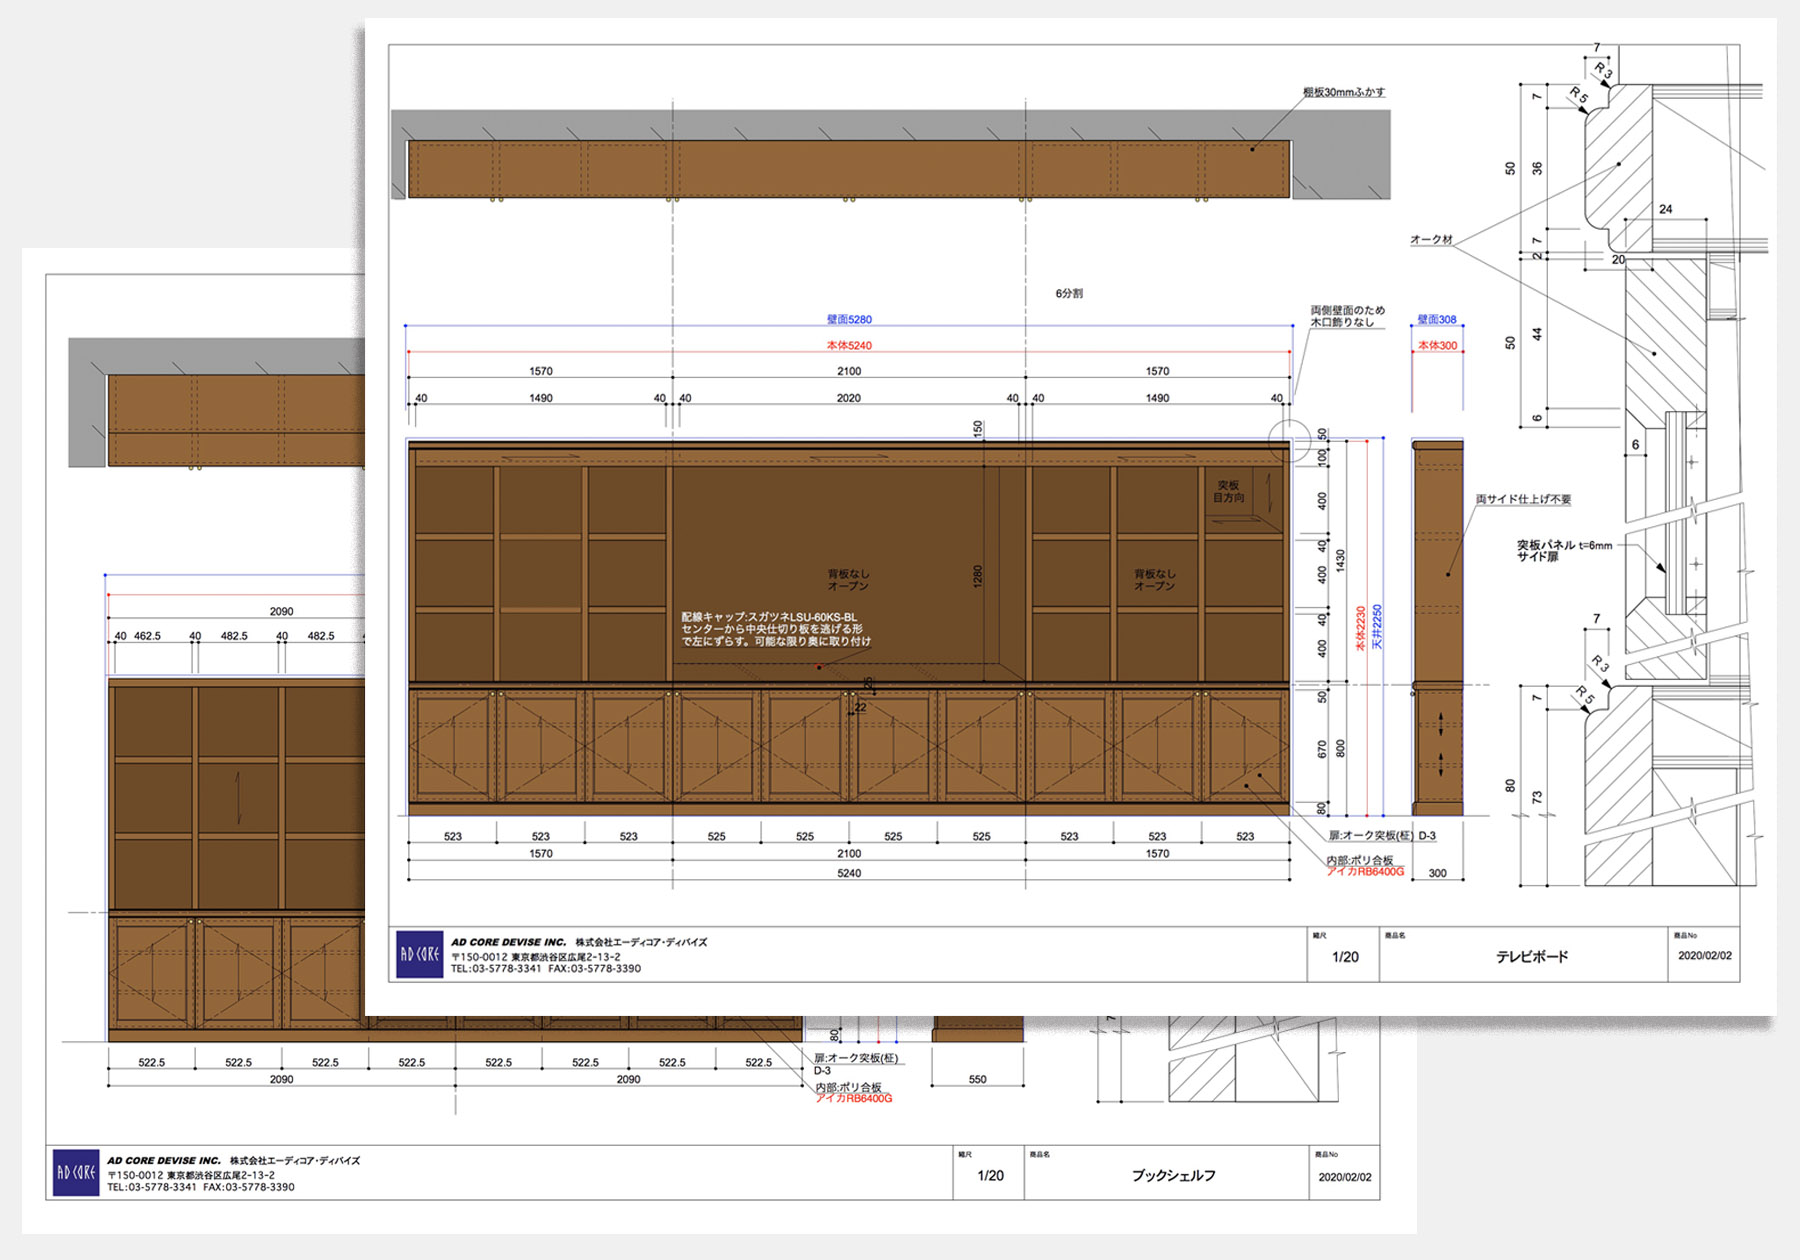Select the red 本体5240 dimension label
1800x1260 pixels.
coord(849,346)
